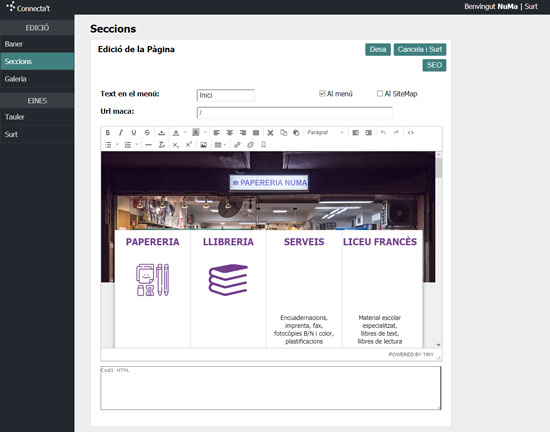This screenshot has height=432, width=550.
Task: Insert bullet list
Action: coord(108,145)
